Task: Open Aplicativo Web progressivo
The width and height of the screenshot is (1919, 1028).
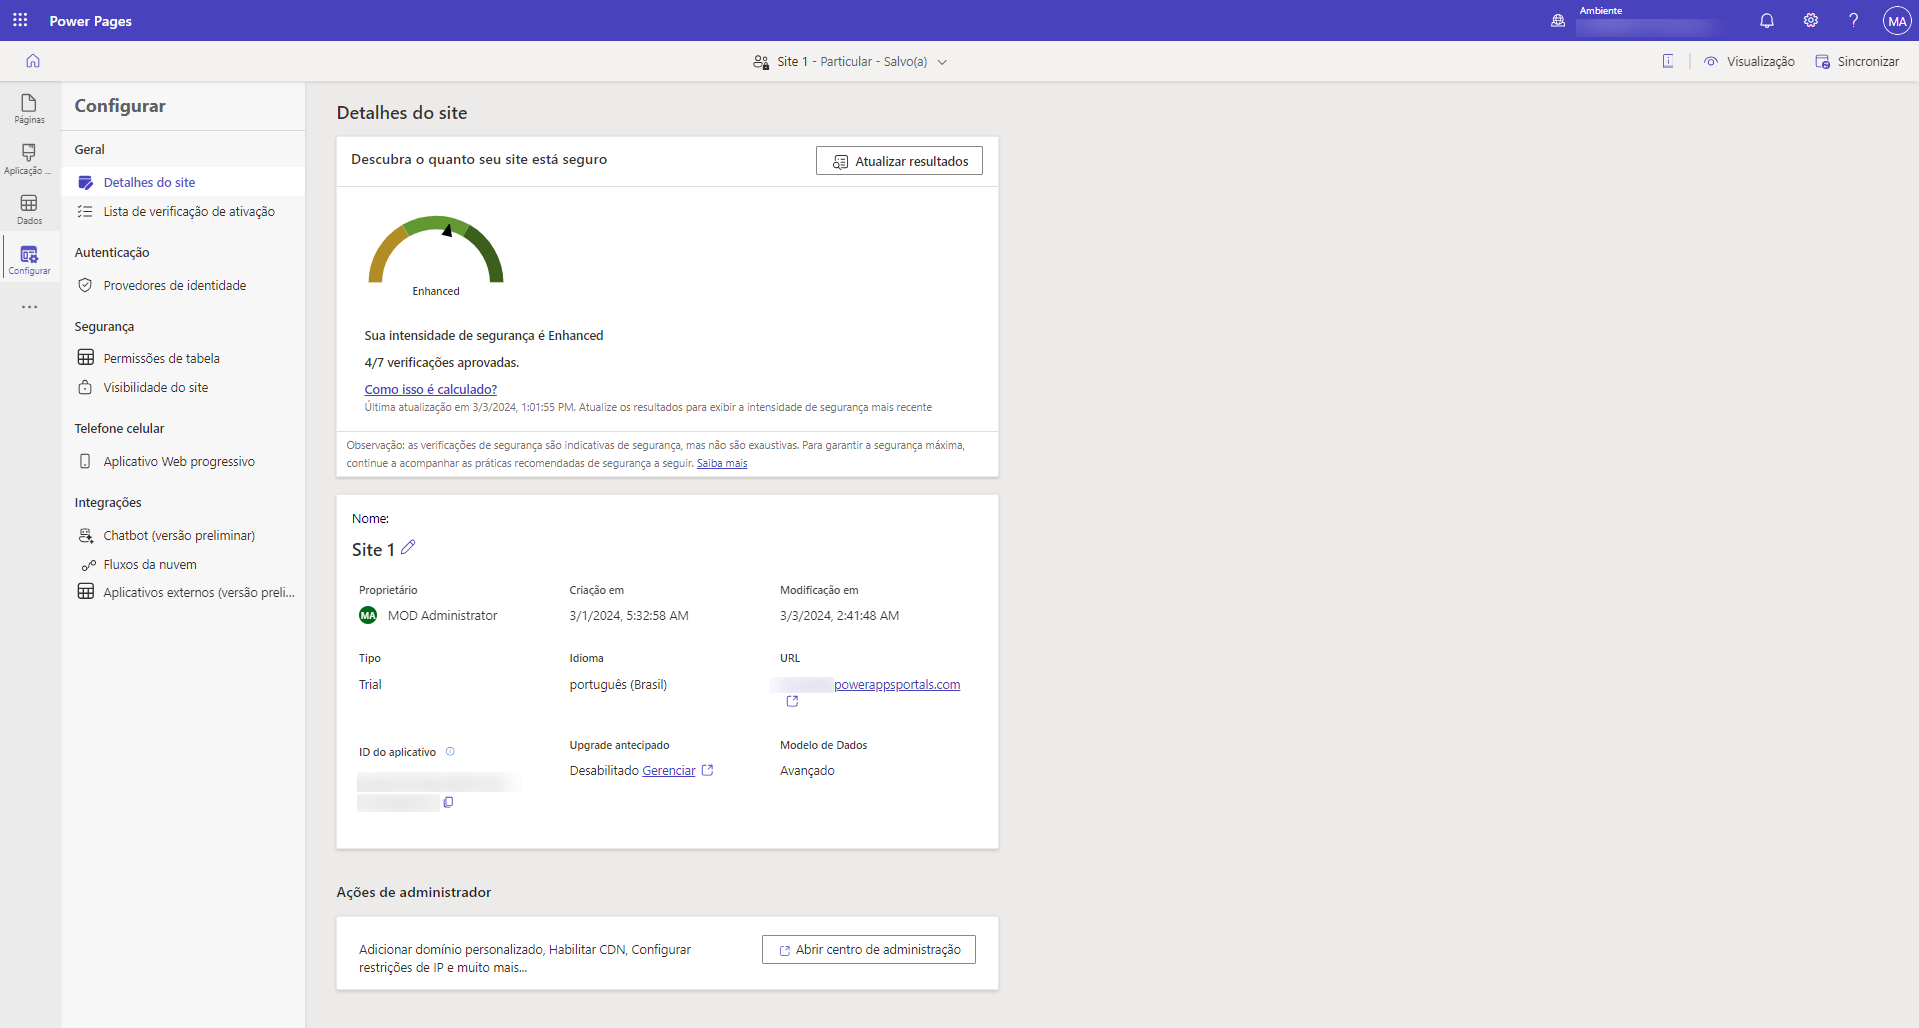Action: pos(183,461)
